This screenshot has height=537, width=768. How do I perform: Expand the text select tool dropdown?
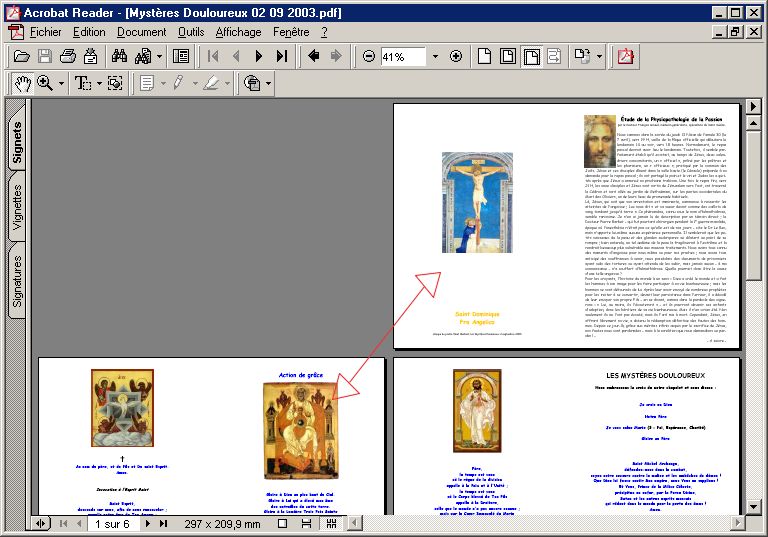click(x=99, y=84)
